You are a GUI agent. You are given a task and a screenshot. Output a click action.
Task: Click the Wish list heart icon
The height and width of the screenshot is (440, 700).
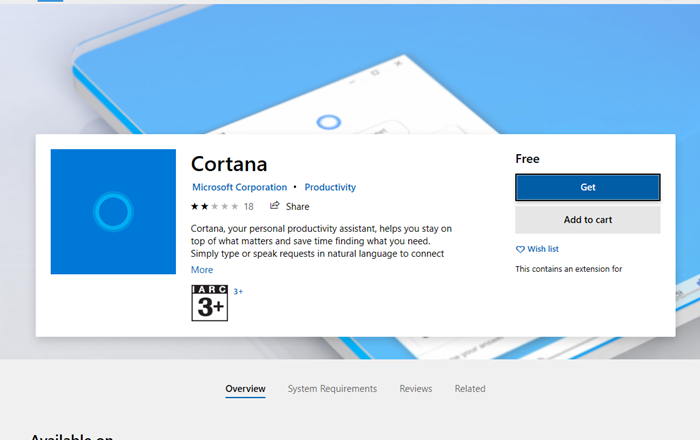(520, 249)
